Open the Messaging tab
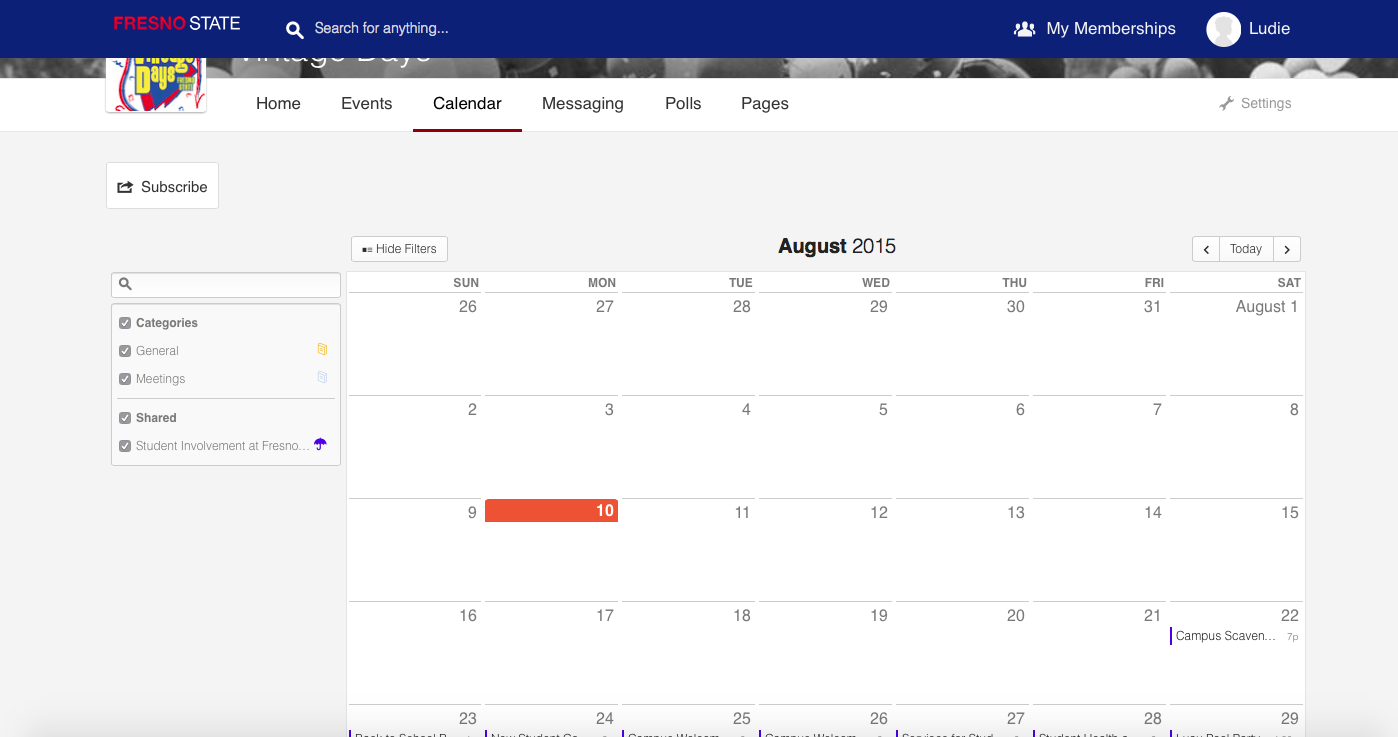Screen dimensions: 1398x737 coord(582,104)
